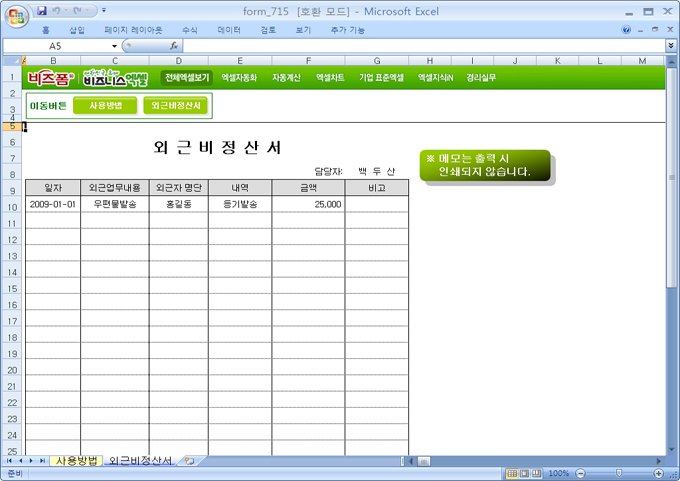Click the Select All corner button
Image resolution: width=680 pixels, height=481 pixels.
click(x=12, y=61)
